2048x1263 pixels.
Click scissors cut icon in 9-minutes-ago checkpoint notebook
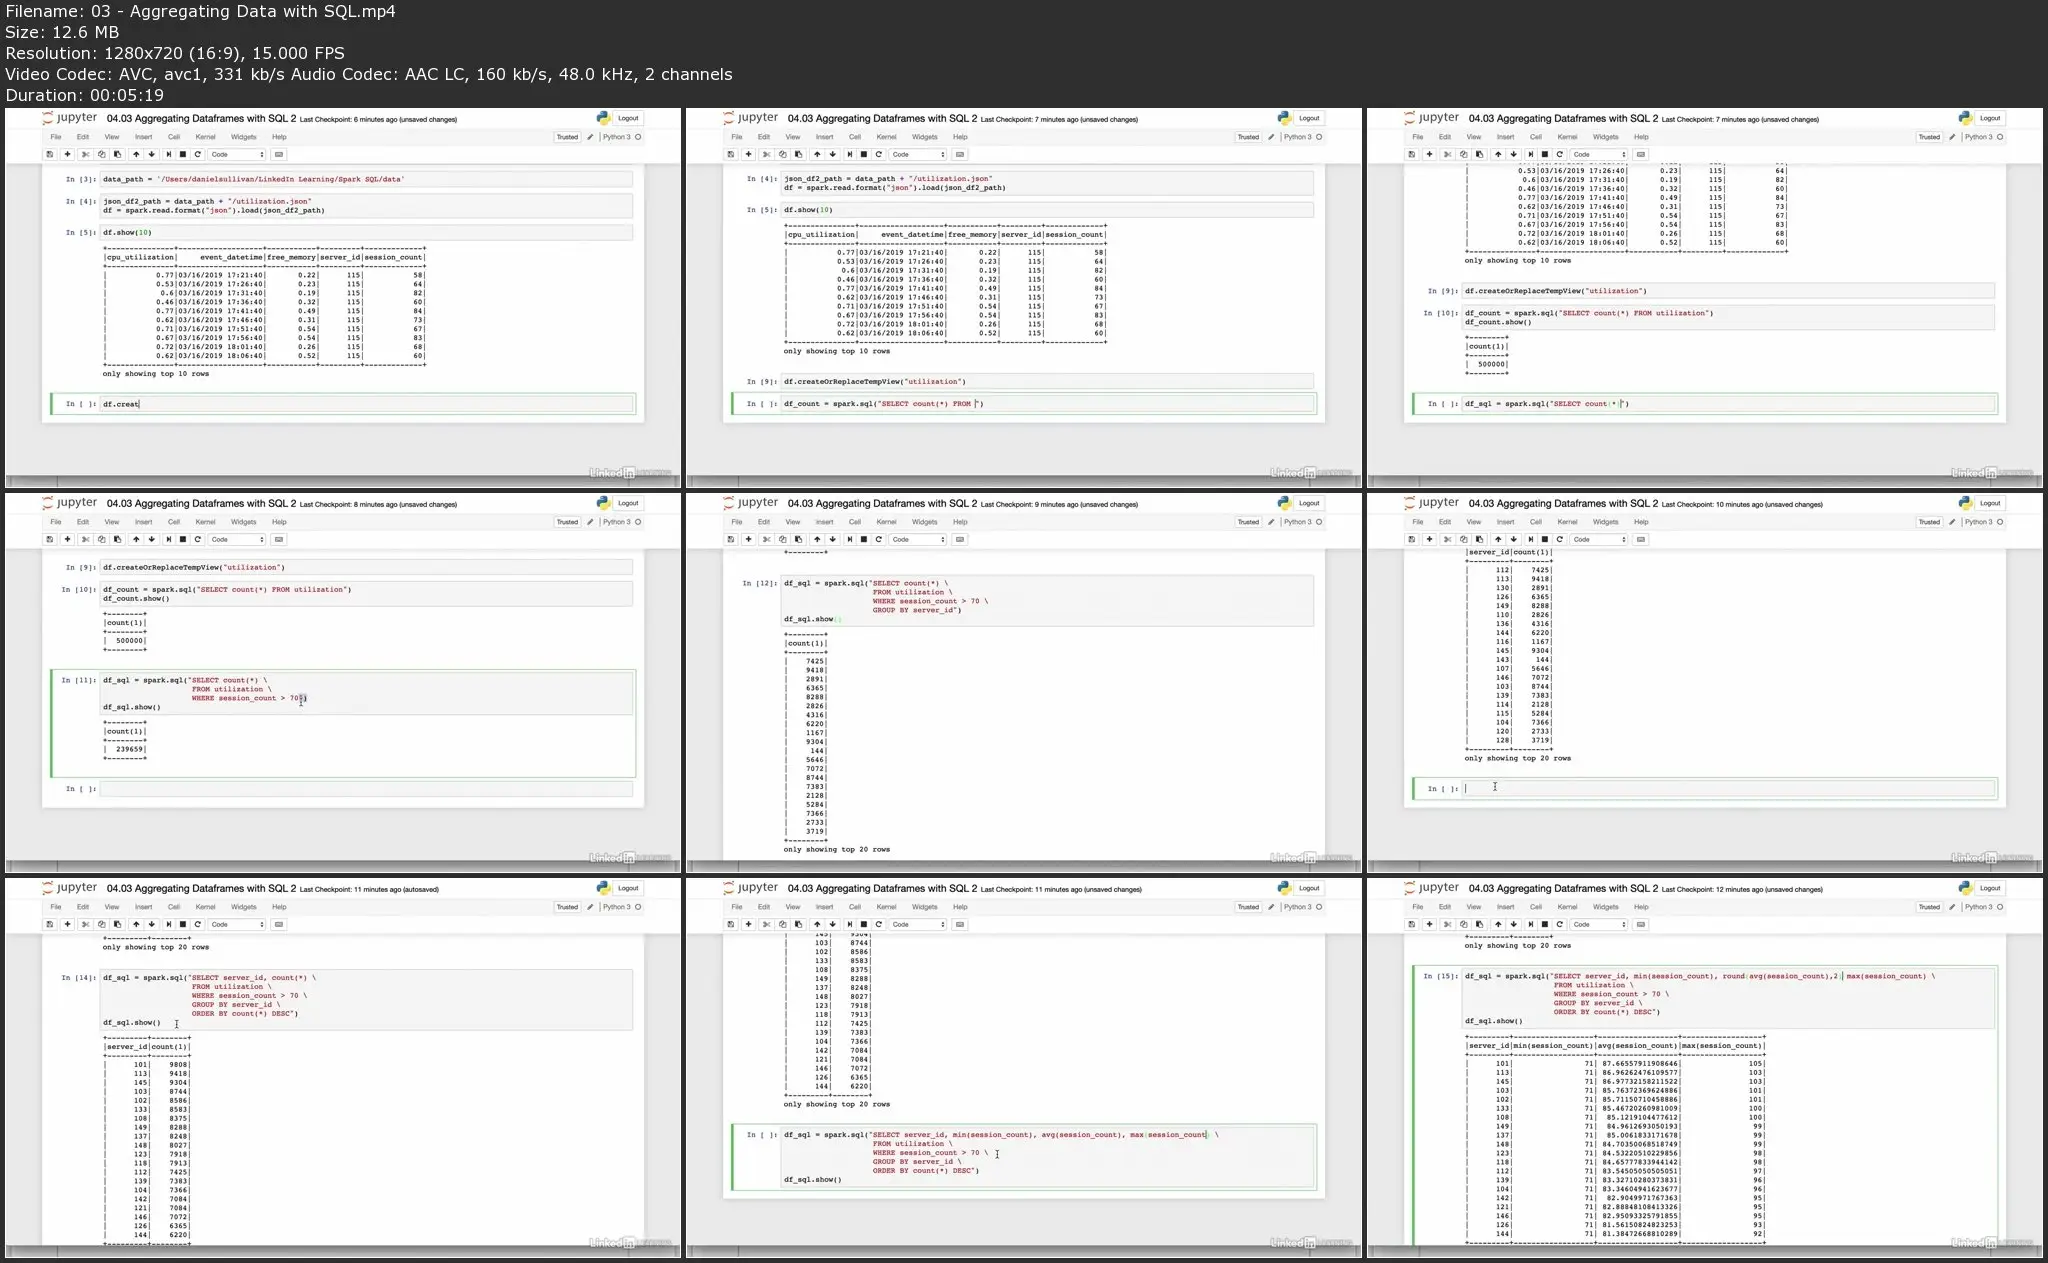point(767,539)
